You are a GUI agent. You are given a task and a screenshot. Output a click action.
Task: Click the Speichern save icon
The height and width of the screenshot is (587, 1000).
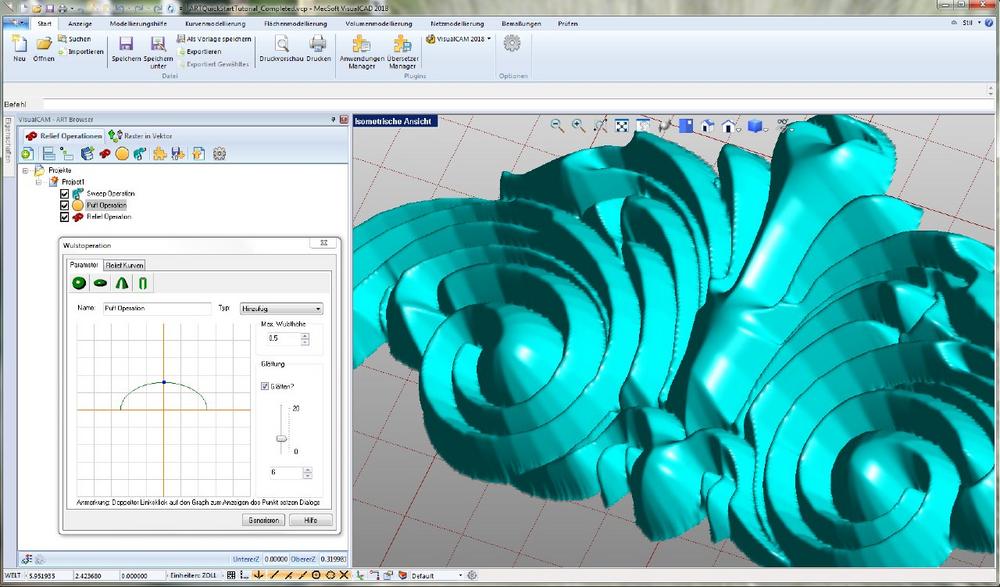(x=126, y=45)
